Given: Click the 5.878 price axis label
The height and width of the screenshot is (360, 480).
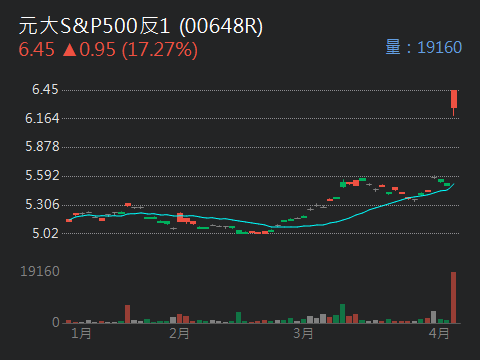Looking at the screenshot, I should pyautogui.click(x=42, y=147).
